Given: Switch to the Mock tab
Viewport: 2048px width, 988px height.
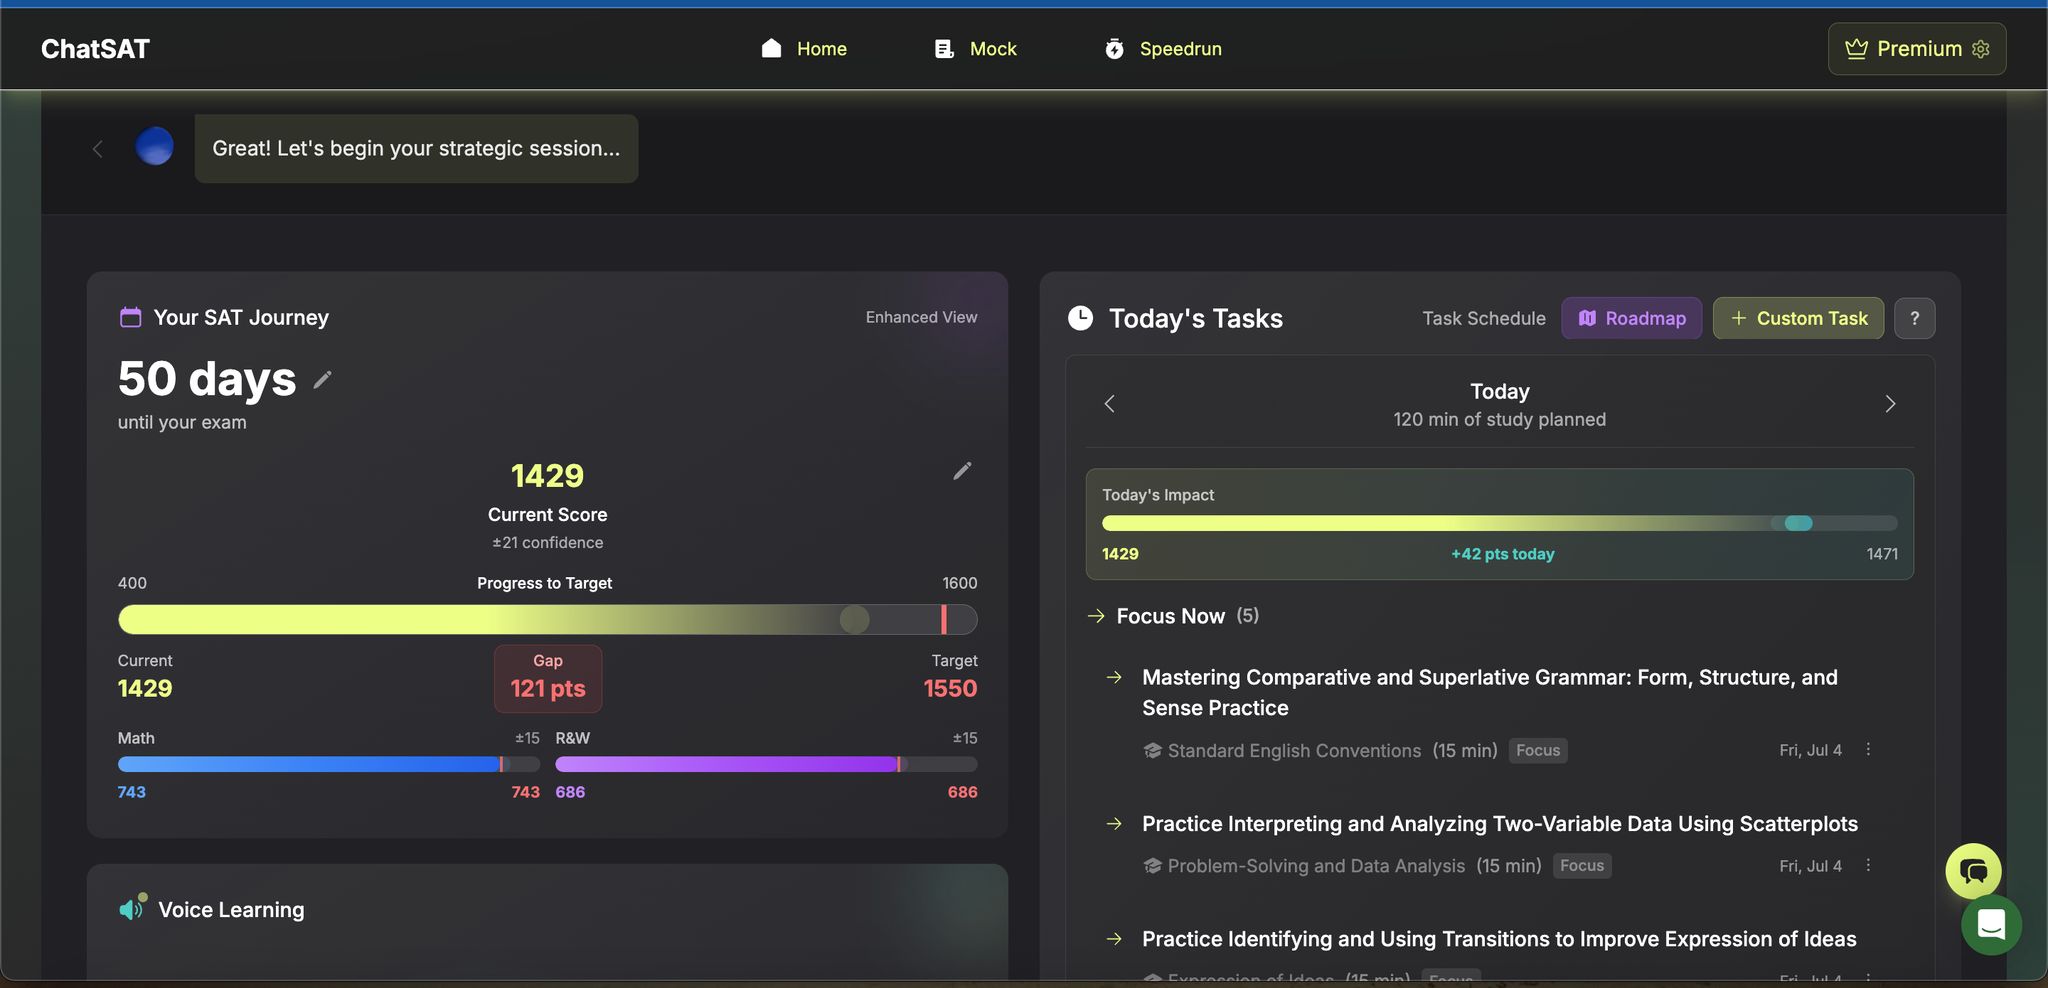Looking at the screenshot, I should click(x=975, y=49).
